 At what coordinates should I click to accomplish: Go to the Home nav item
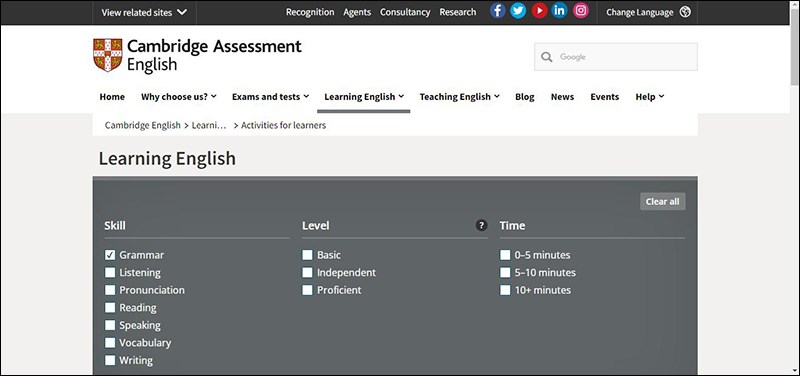pos(112,96)
